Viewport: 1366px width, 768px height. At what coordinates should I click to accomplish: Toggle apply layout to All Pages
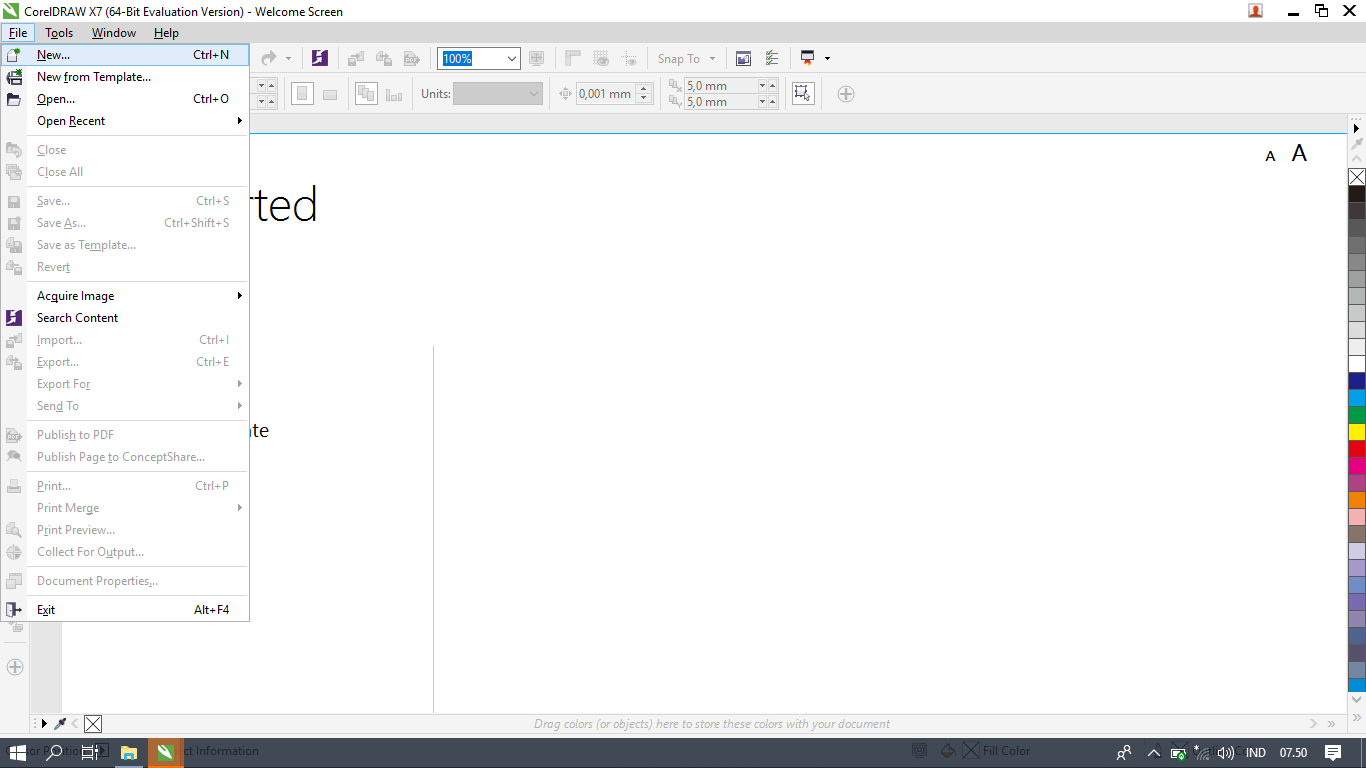pyautogui.click(x=366, y=94)
